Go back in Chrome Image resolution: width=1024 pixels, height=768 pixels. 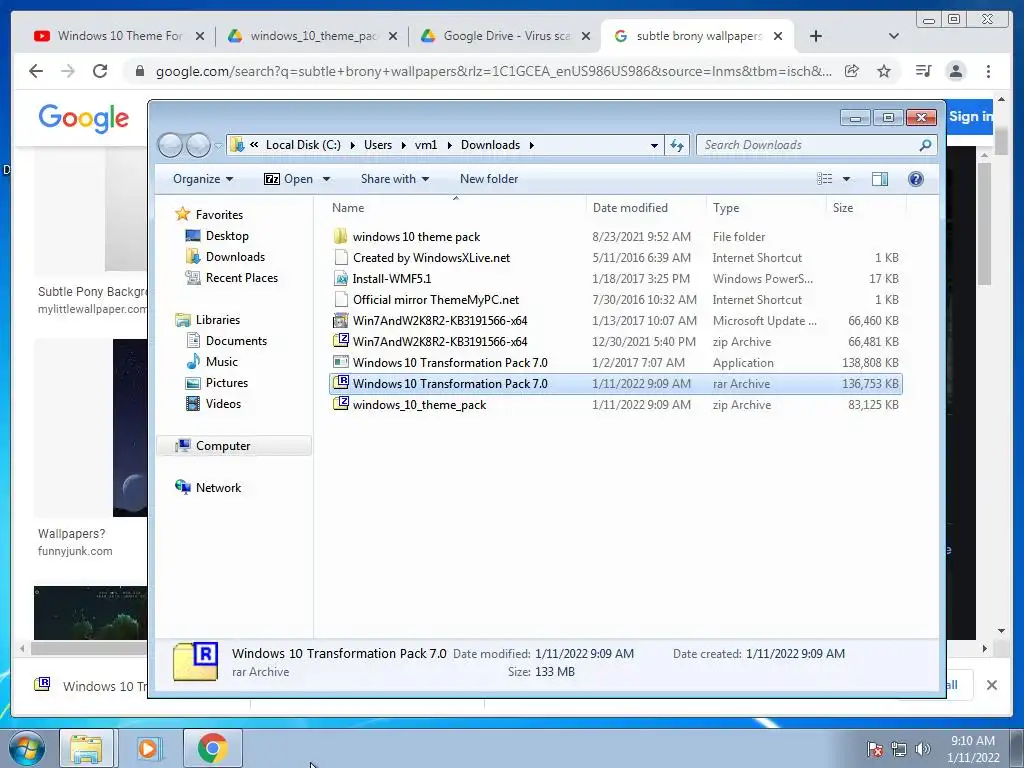point(36,71)
